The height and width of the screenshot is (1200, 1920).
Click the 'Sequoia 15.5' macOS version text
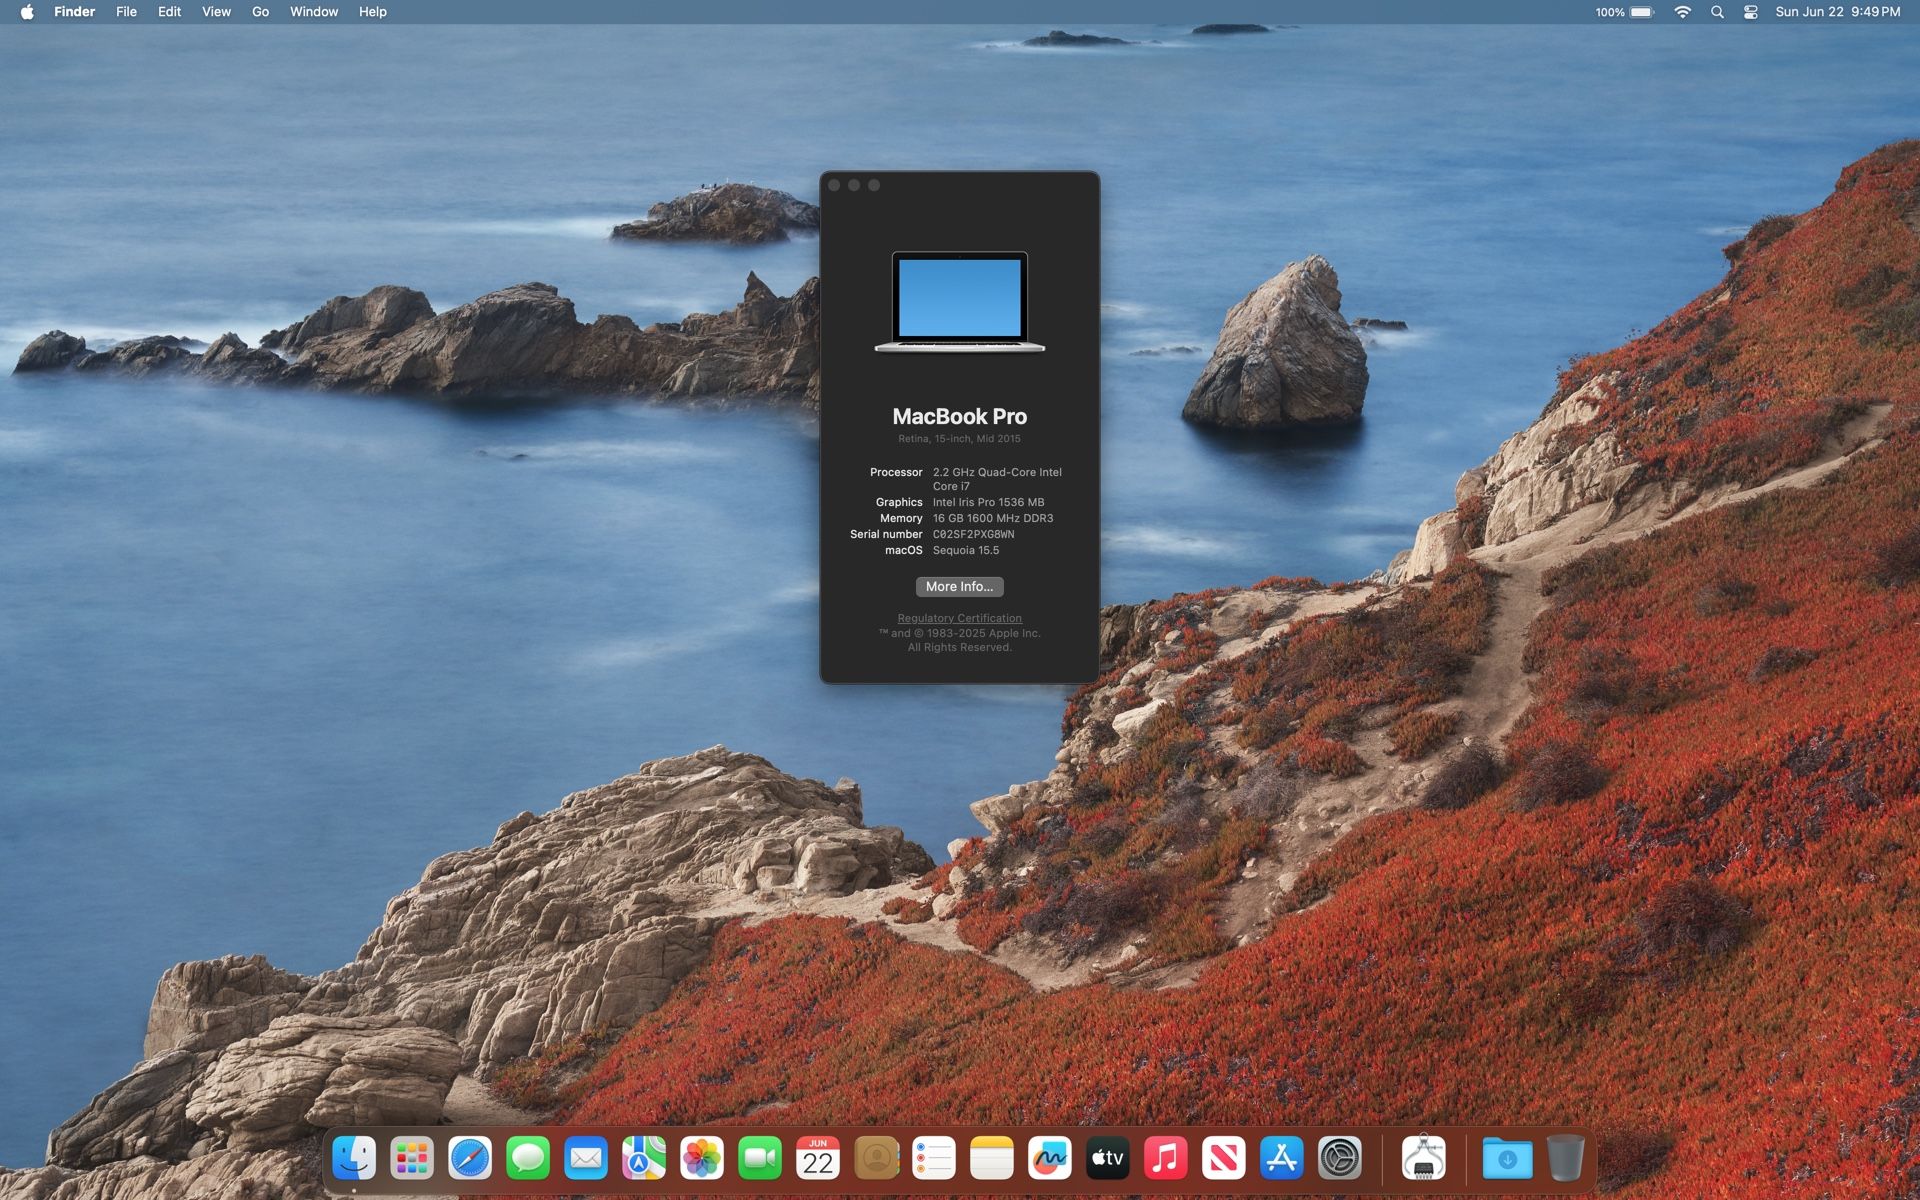[x=966, y=550]
